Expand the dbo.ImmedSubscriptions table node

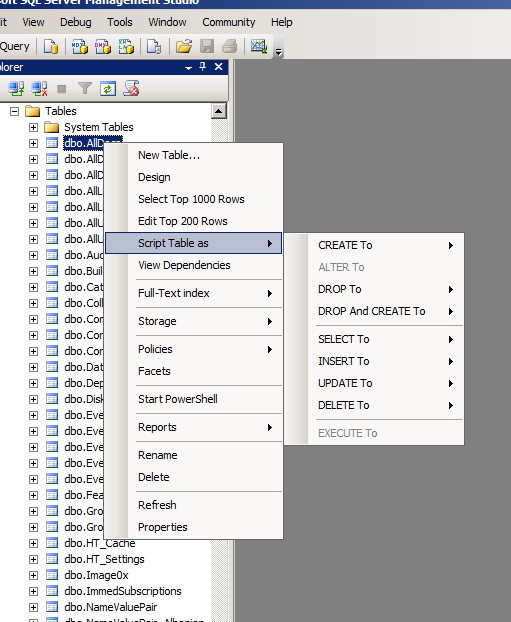click(33, 591)
